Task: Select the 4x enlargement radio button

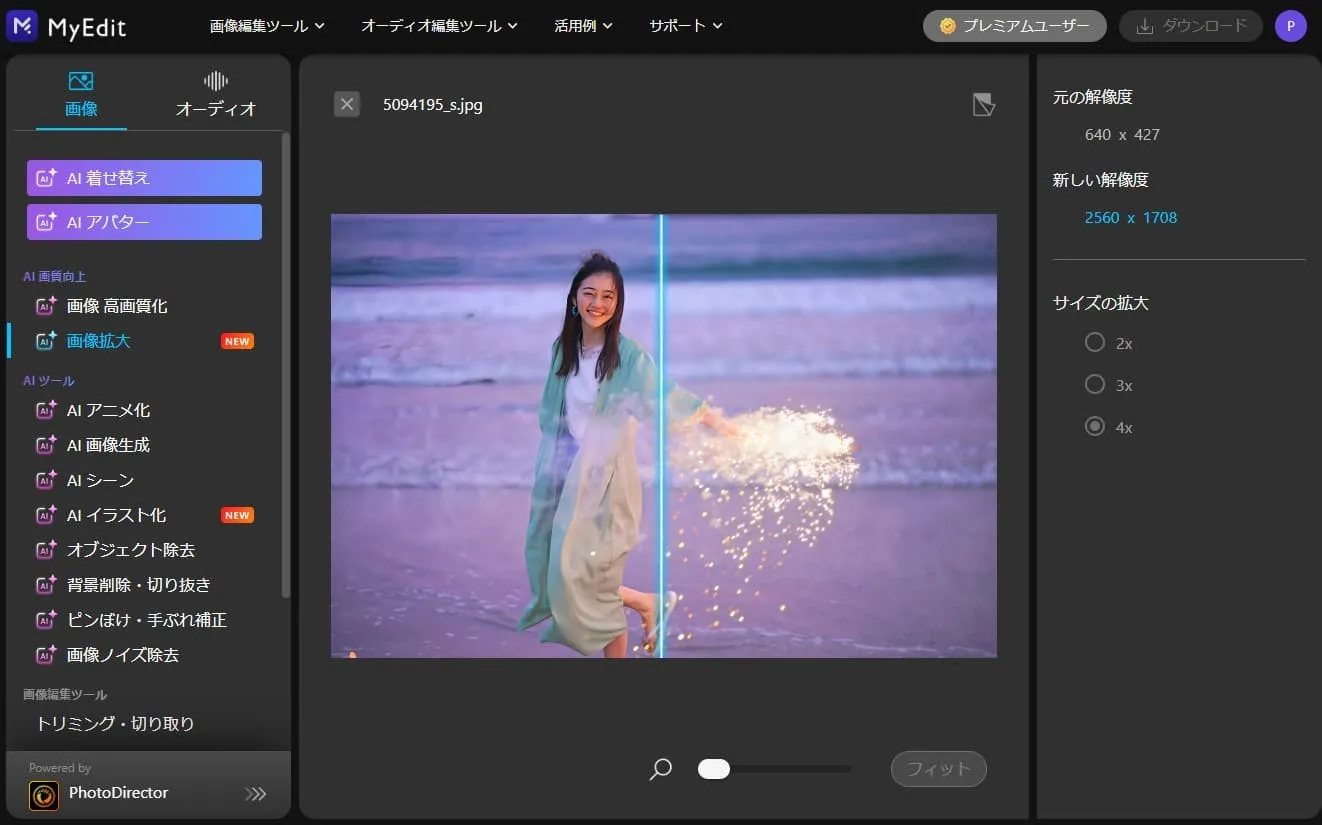Action: click(x=1095, y=427)
